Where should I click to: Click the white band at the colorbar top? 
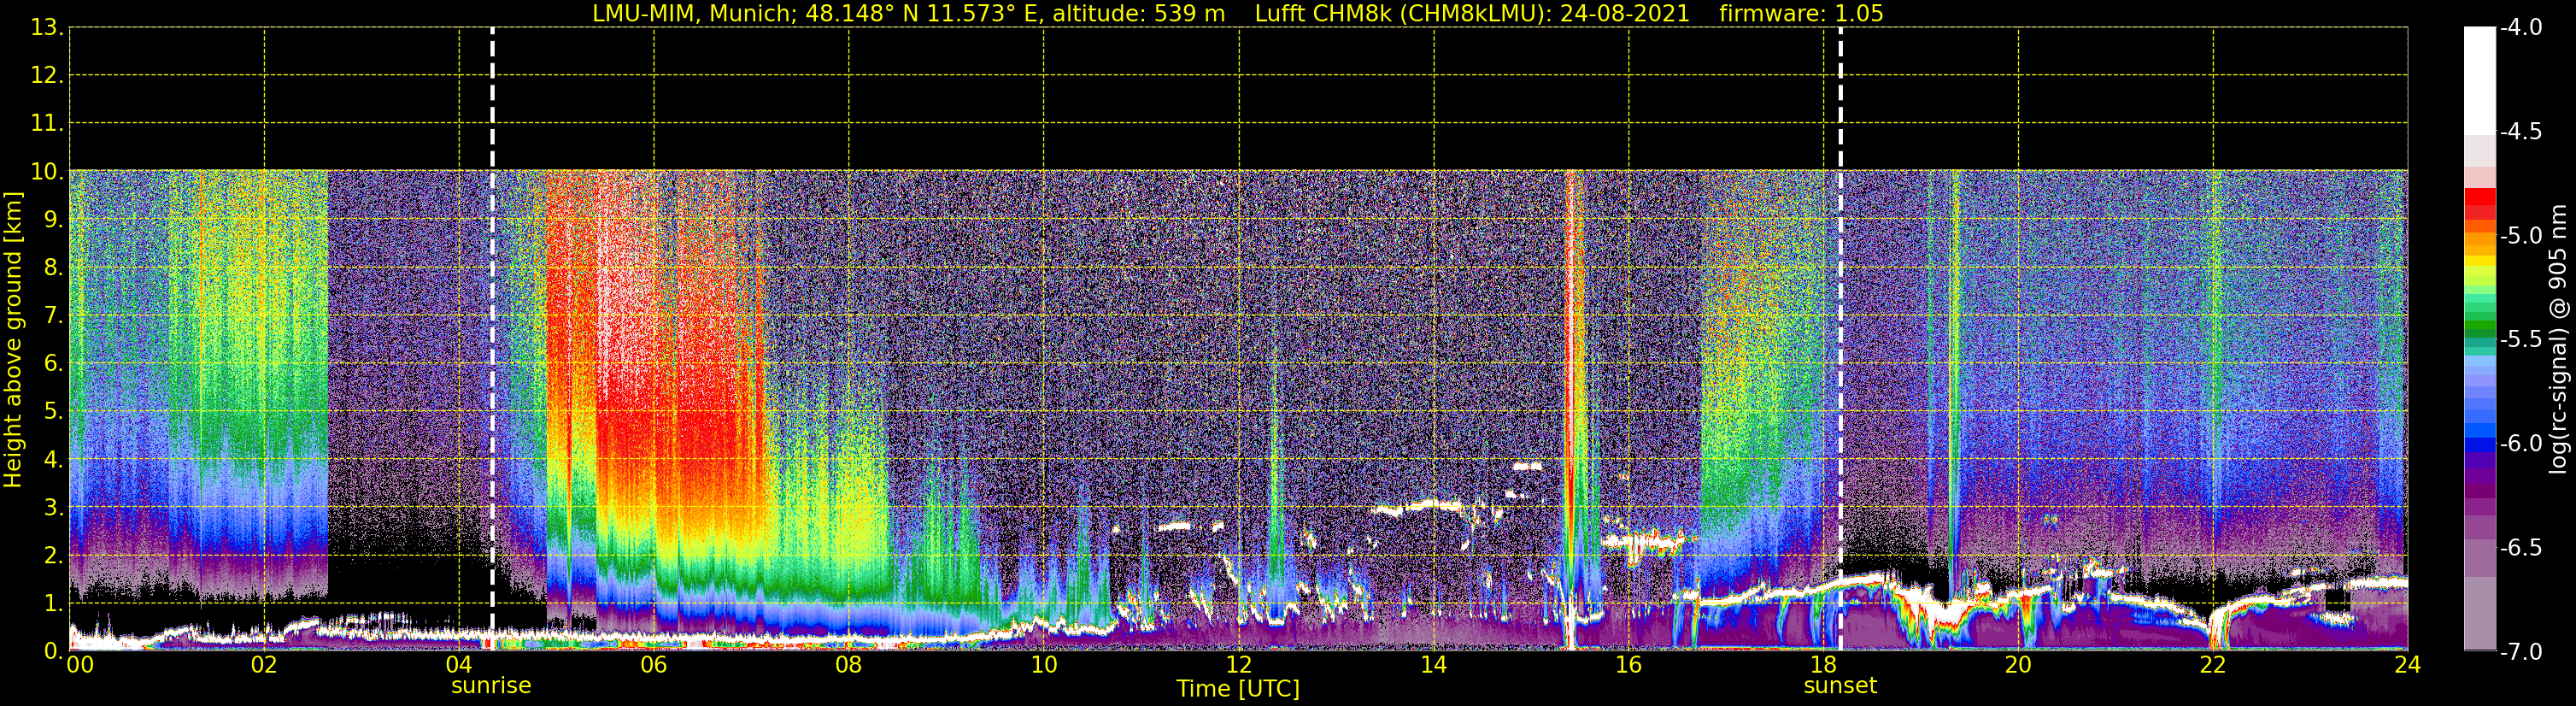point(2480,80)
